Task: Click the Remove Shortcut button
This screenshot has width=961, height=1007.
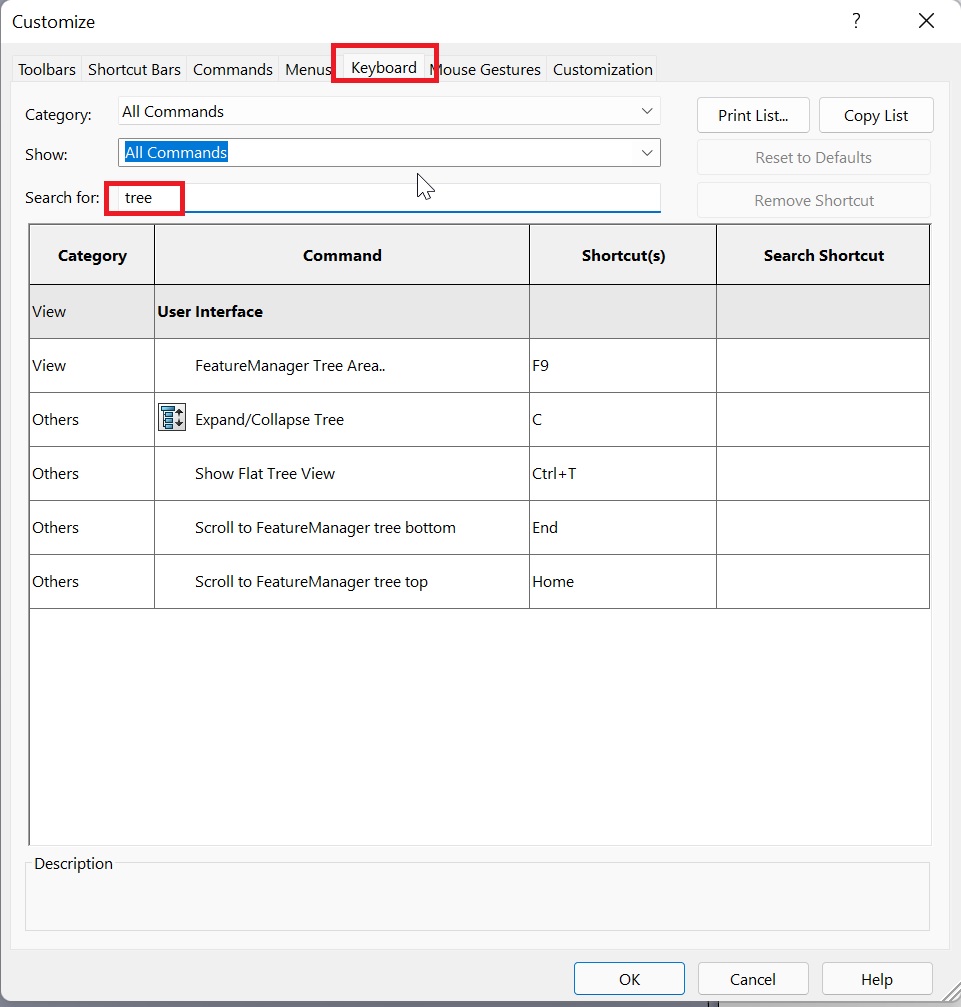Action: (813, 200)
